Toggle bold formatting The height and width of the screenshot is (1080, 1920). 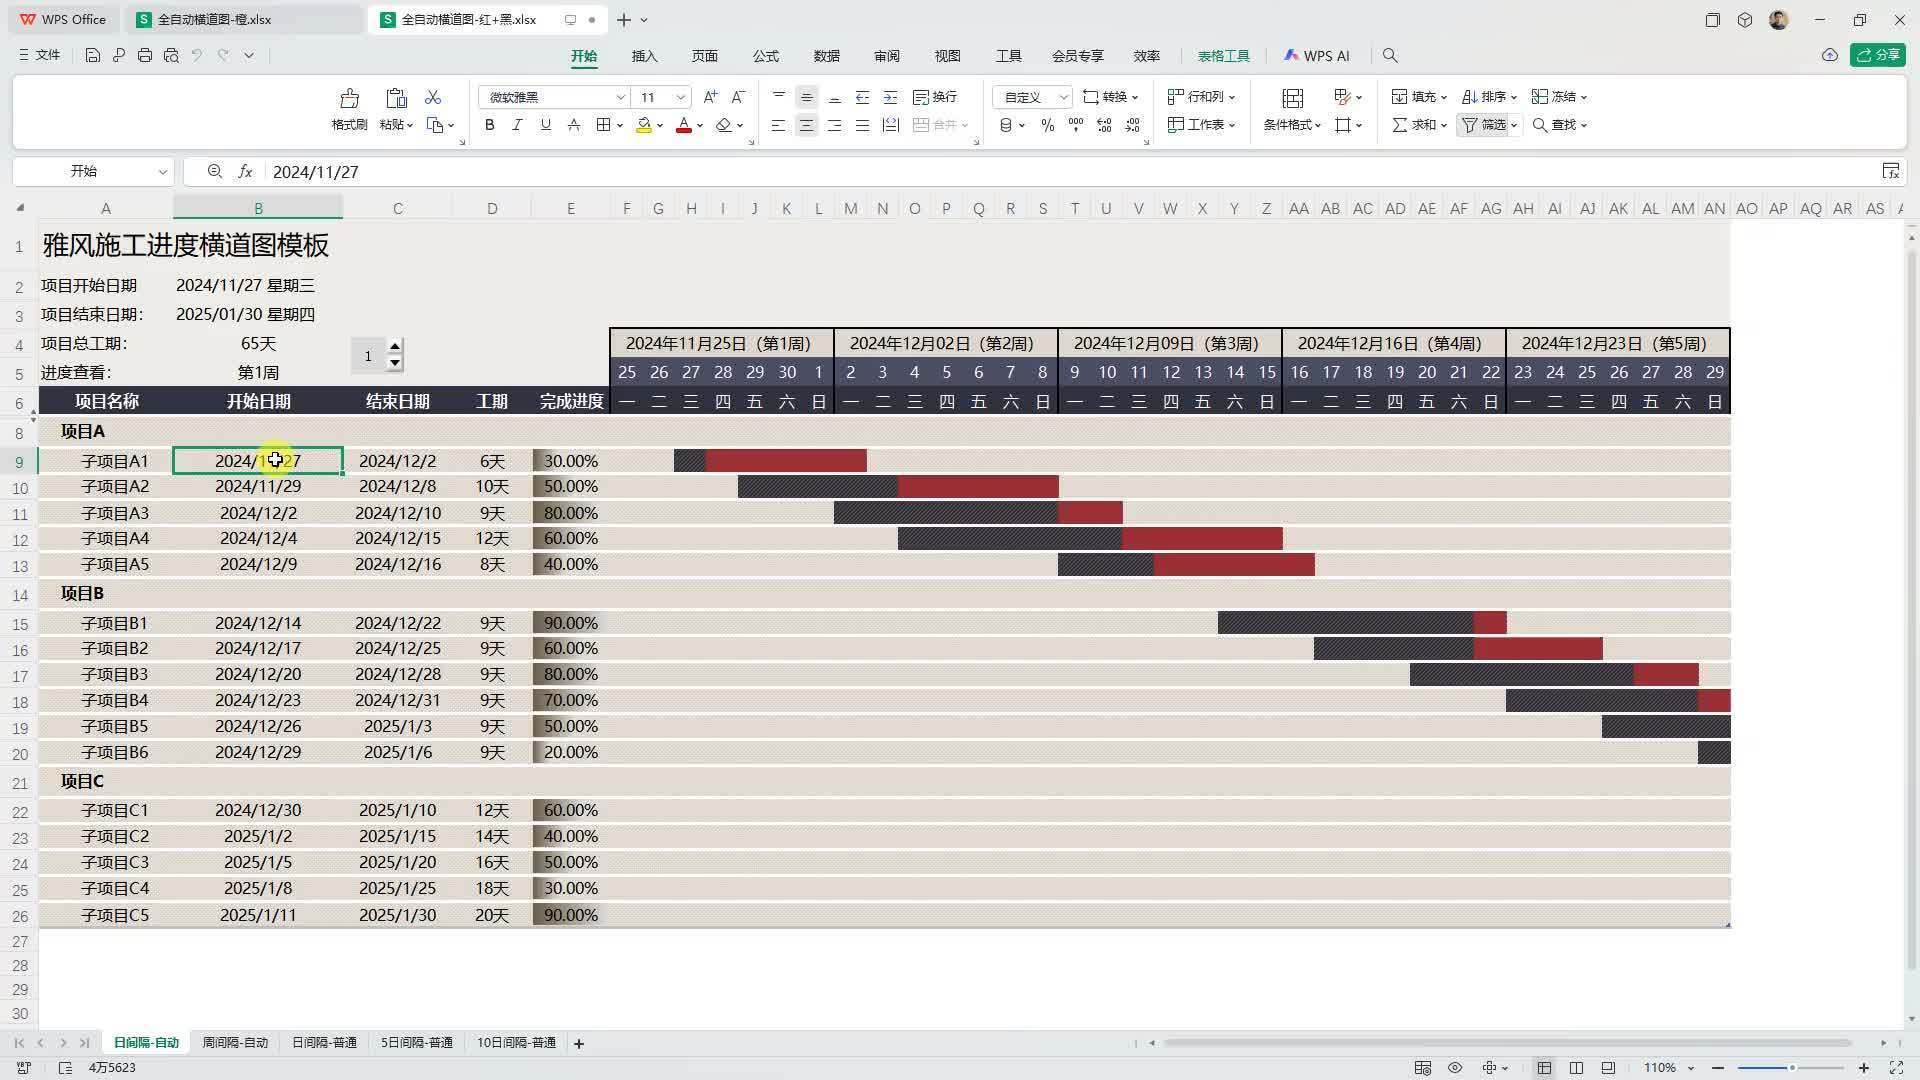489,125
